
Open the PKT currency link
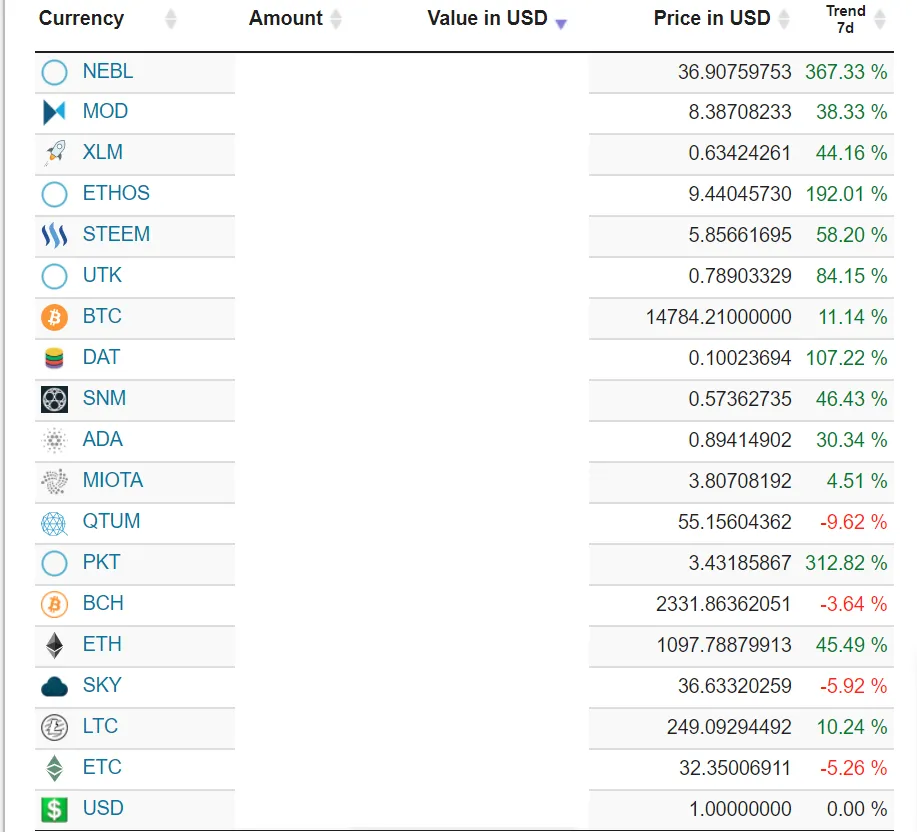coord(102,562)
